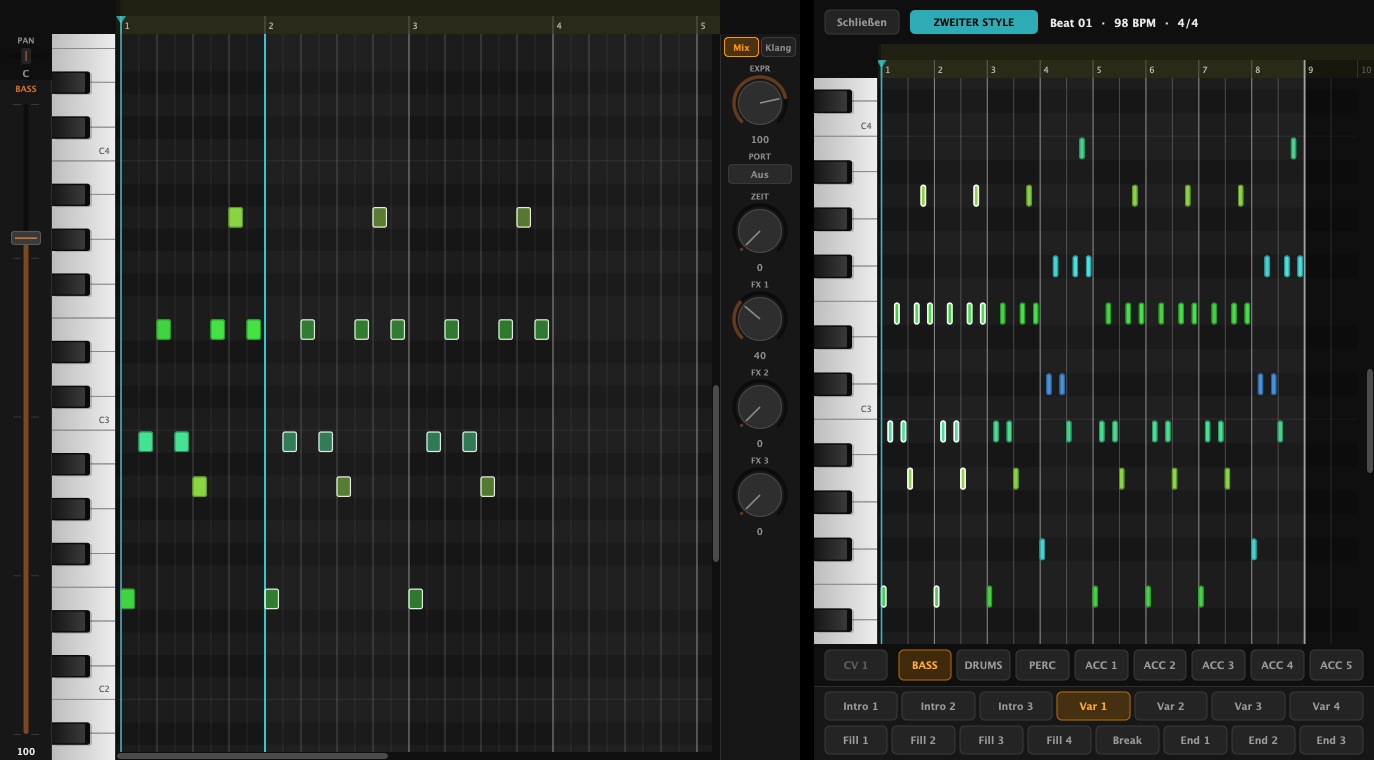
Task: Click the ZEIT knob
Action: pos(760,231)
